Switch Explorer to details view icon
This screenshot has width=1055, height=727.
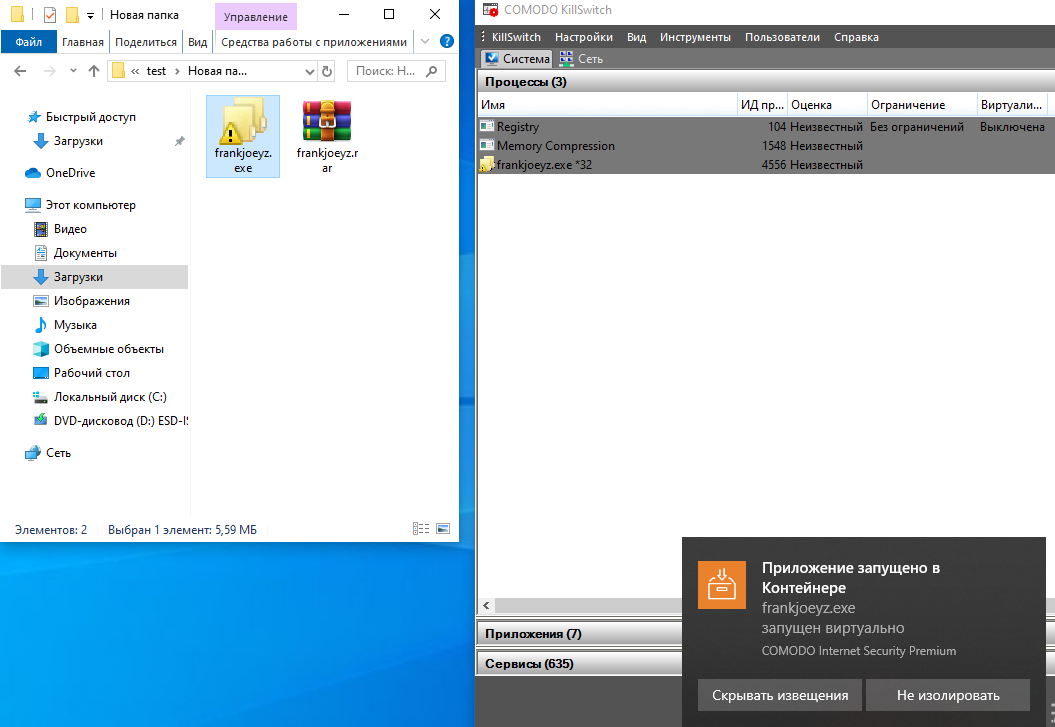[421, 529]
